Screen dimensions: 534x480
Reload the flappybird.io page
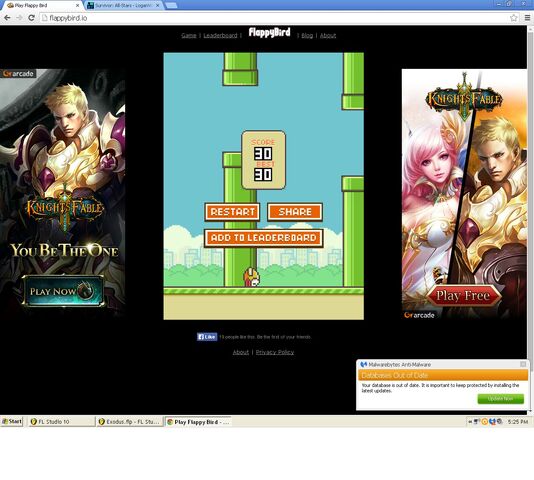tap(31, 18)
